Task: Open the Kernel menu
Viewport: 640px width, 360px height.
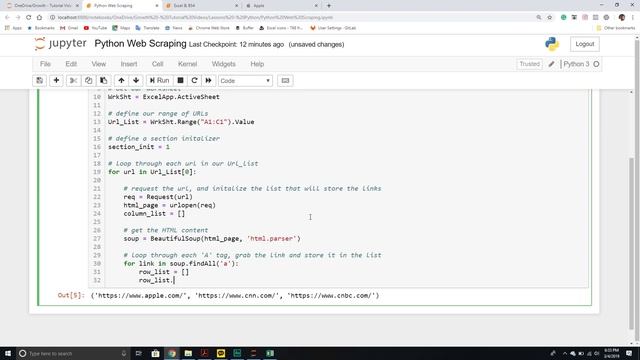Action: pyautogui.click(x=188, y=64)
